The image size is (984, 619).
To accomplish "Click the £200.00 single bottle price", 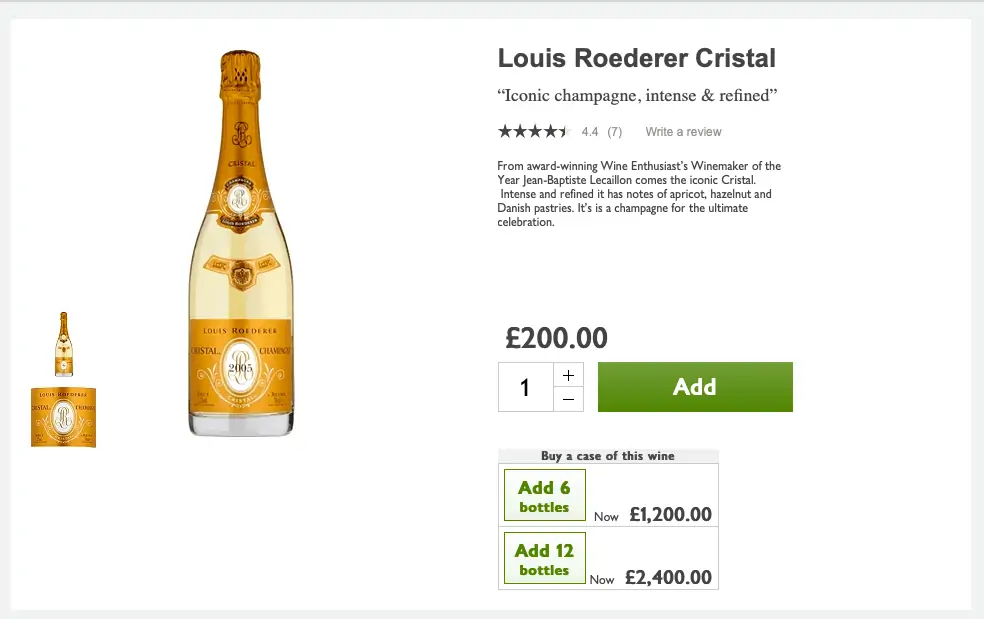I will [x=556, y=338].
